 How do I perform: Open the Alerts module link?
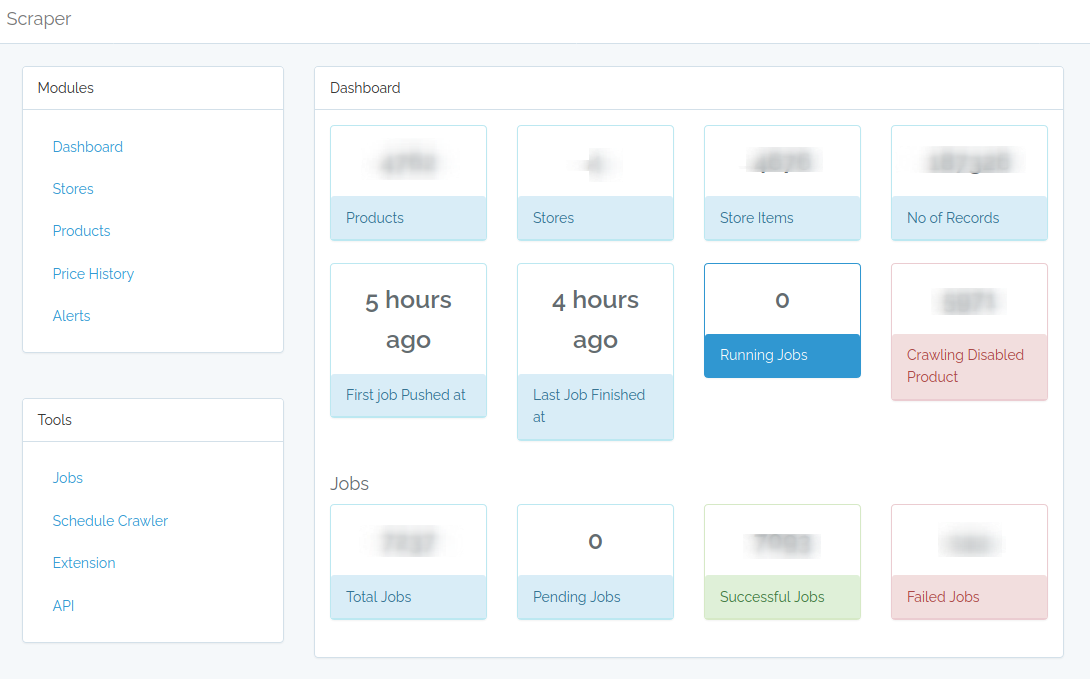71,316
